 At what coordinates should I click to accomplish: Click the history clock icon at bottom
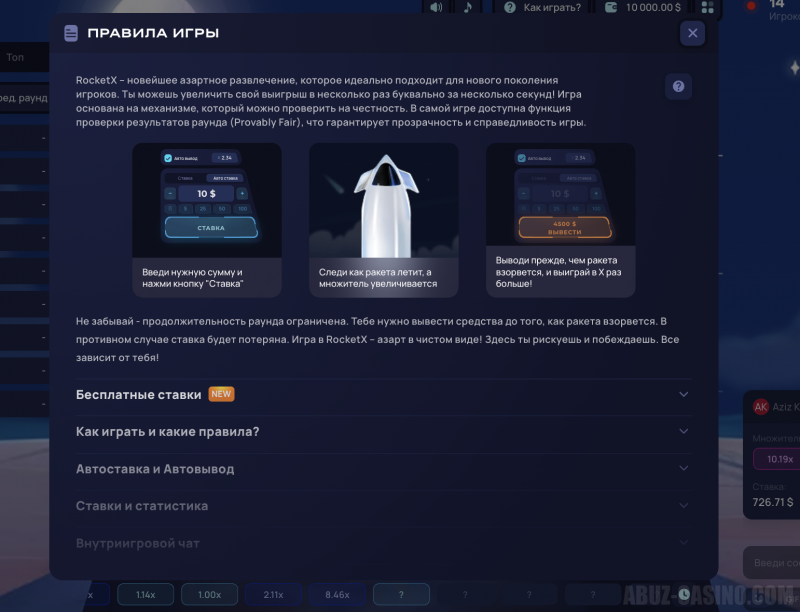tap(684, 594)
